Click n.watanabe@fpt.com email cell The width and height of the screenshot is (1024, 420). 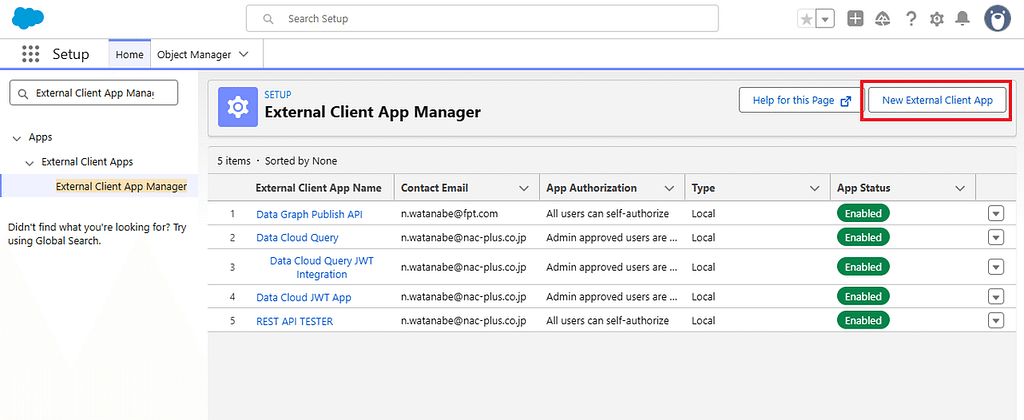(449, 214)
